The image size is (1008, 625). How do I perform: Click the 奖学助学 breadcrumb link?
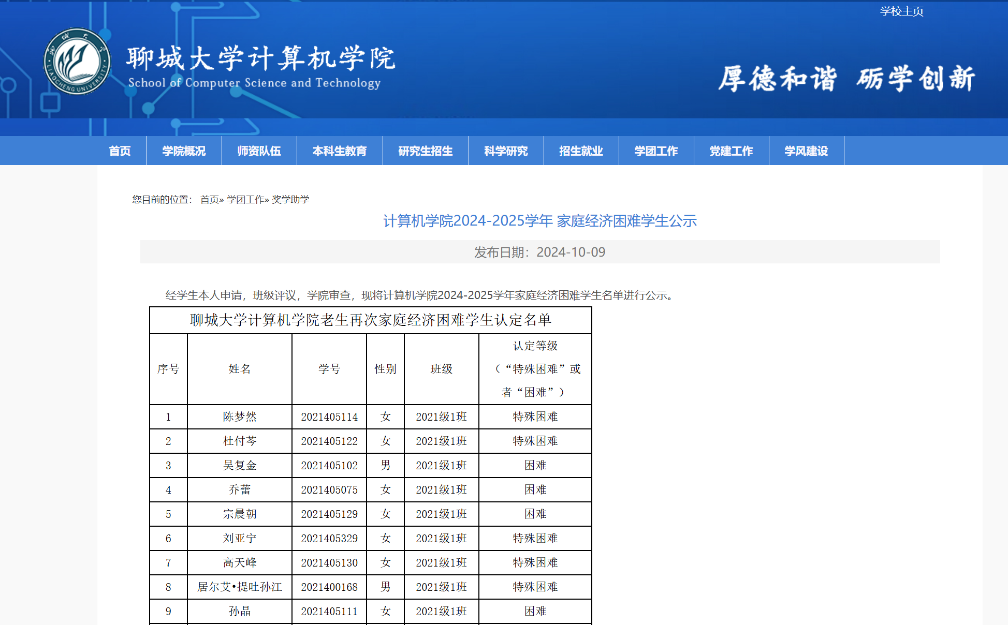pos(291,199)
